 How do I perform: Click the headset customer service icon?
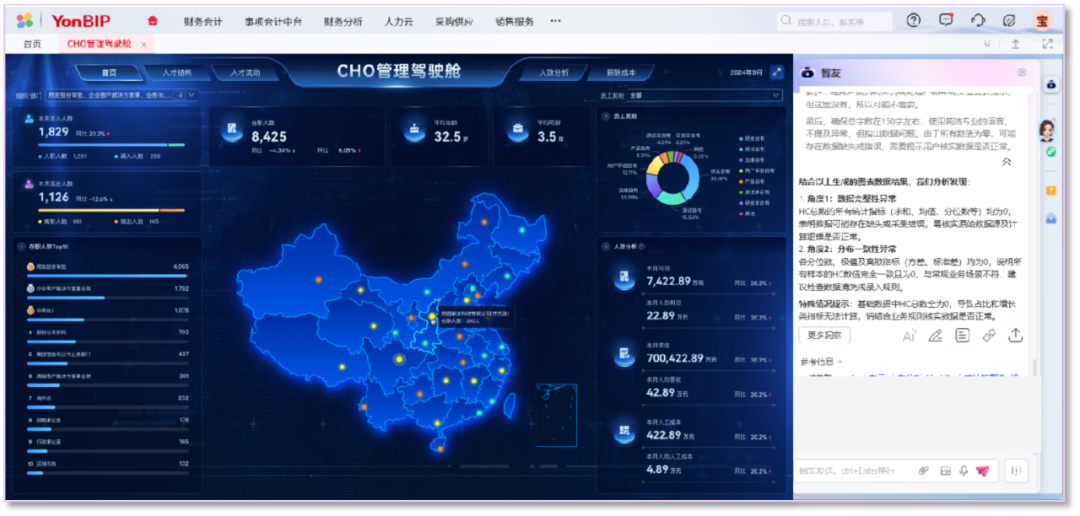click(x=978, y=20)
